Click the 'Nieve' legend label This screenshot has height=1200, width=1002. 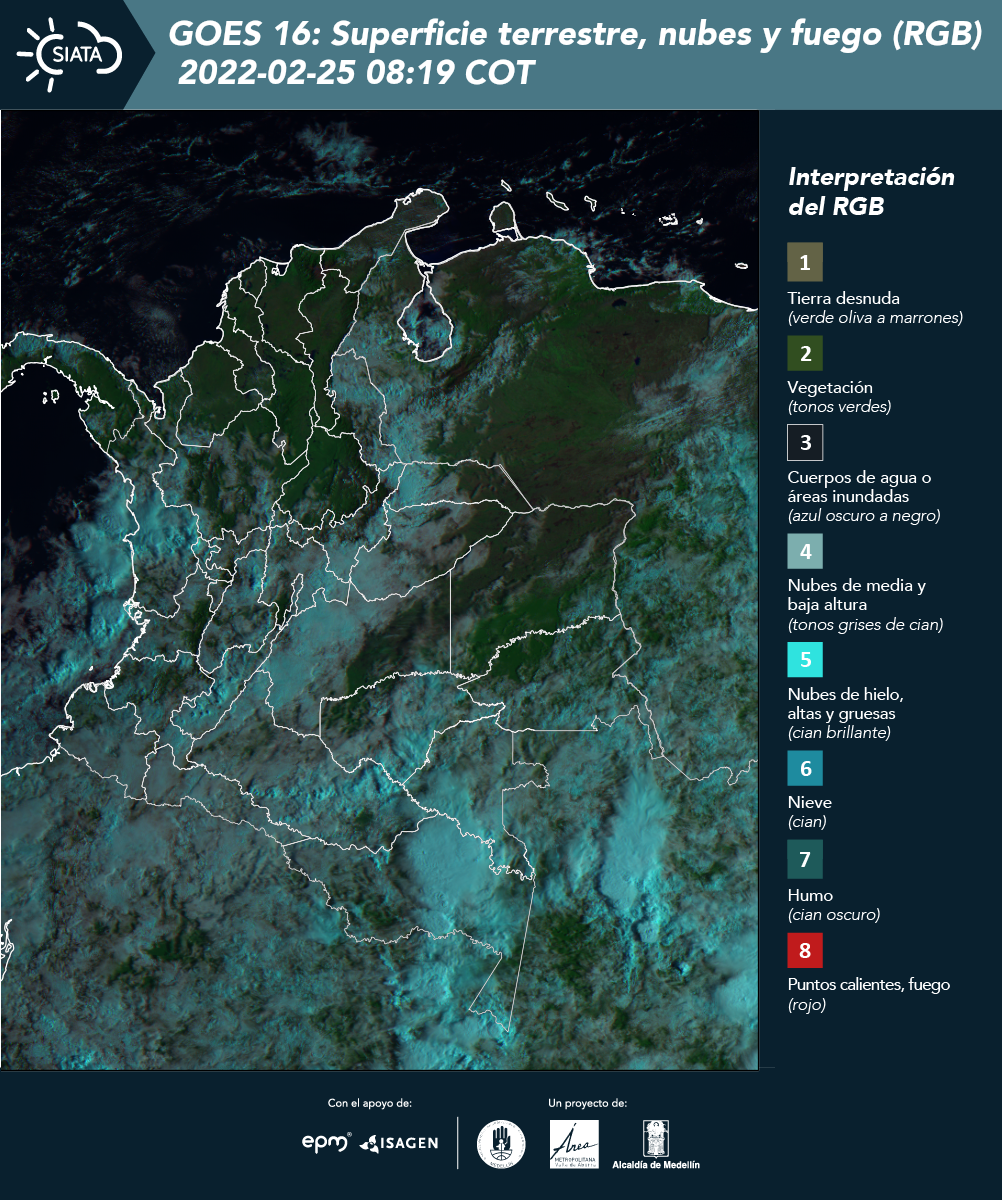click(x=810, y=802)
